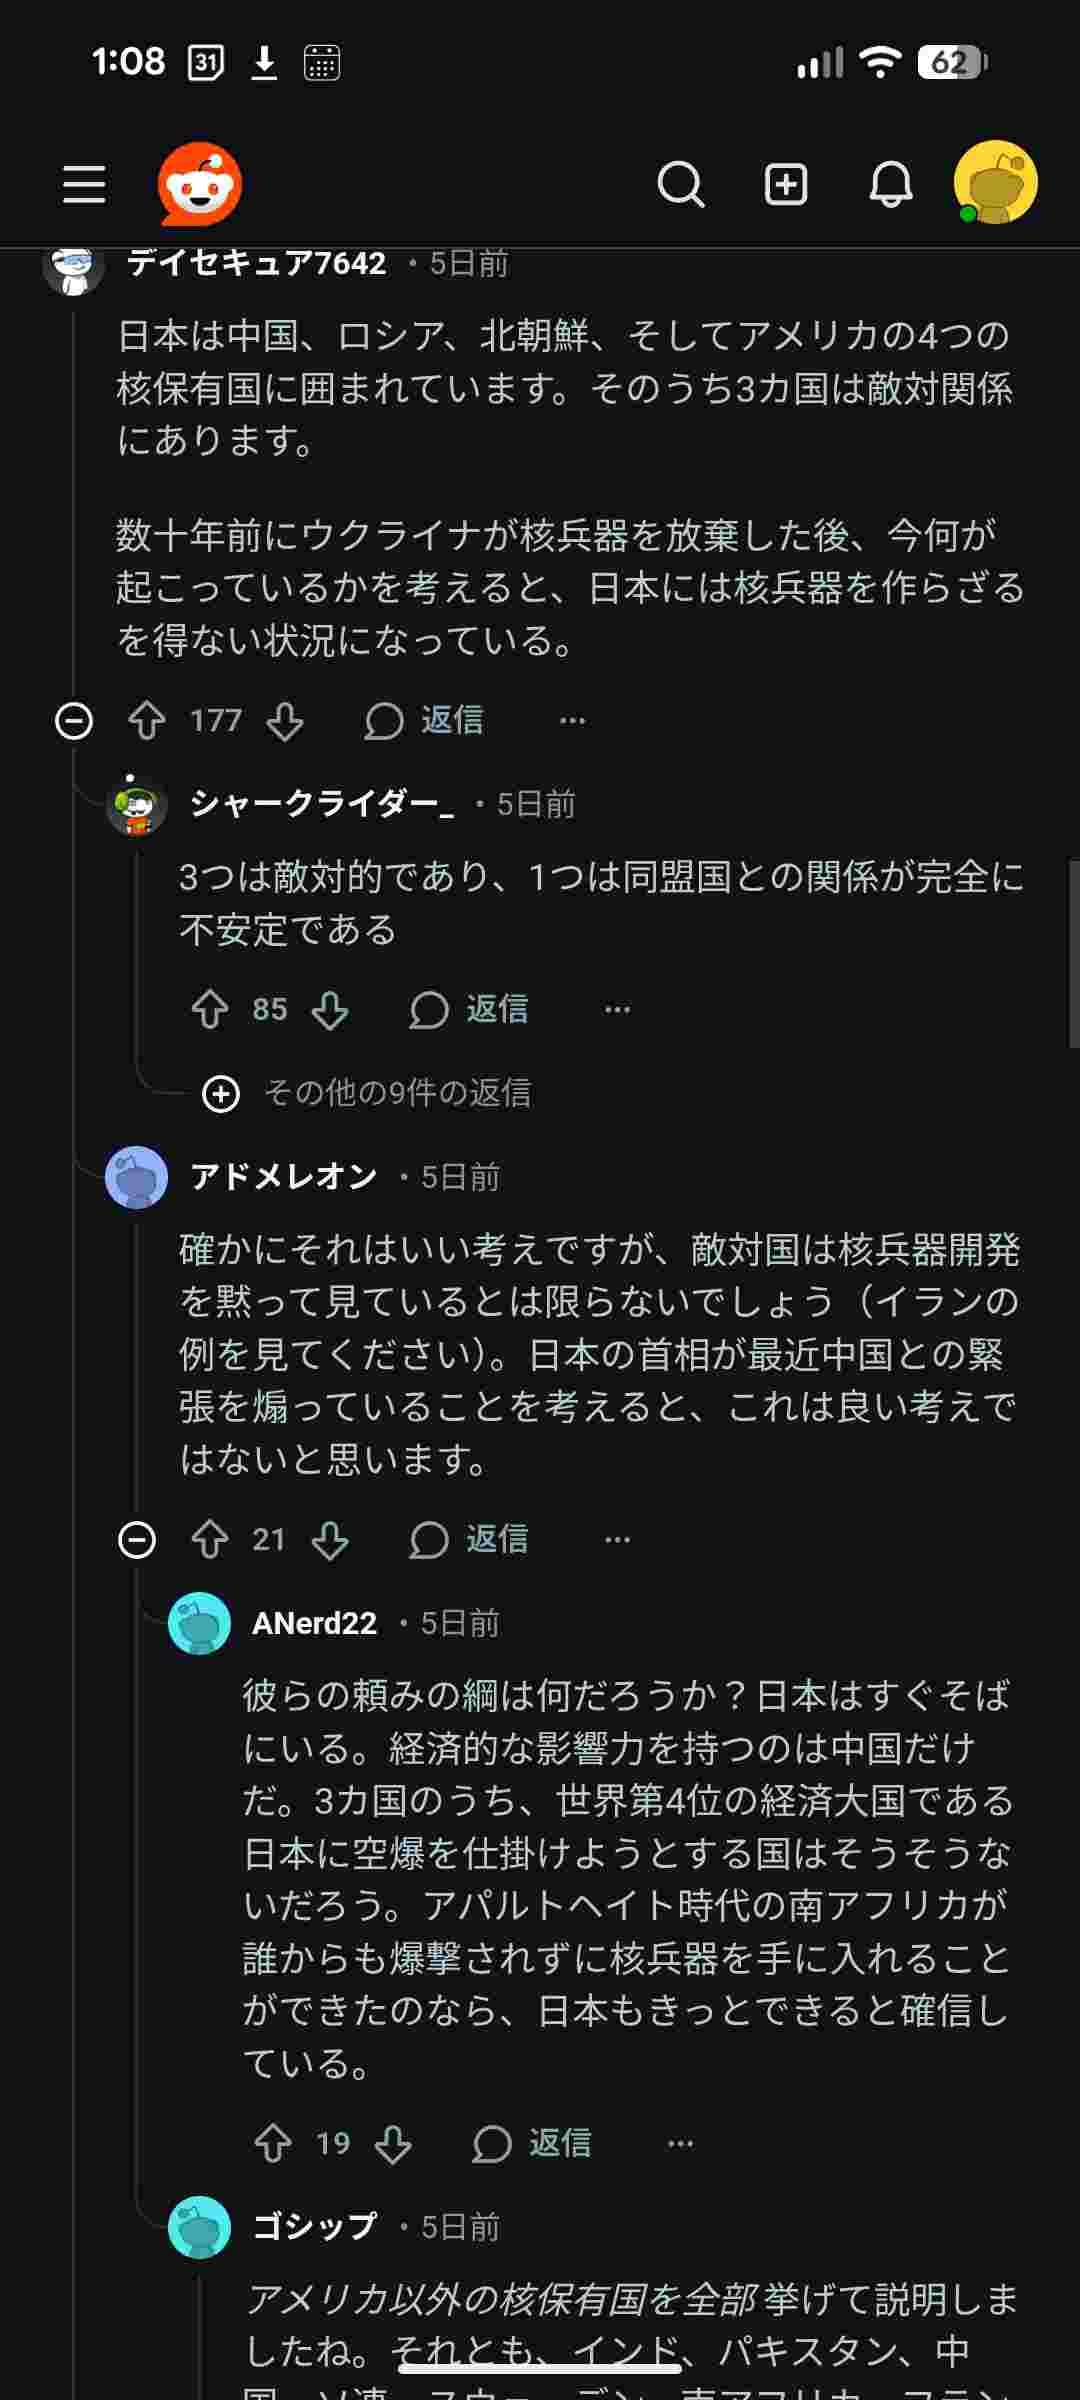
Task: Reply to シャークライダー's comment
Action: [469, 1009]
